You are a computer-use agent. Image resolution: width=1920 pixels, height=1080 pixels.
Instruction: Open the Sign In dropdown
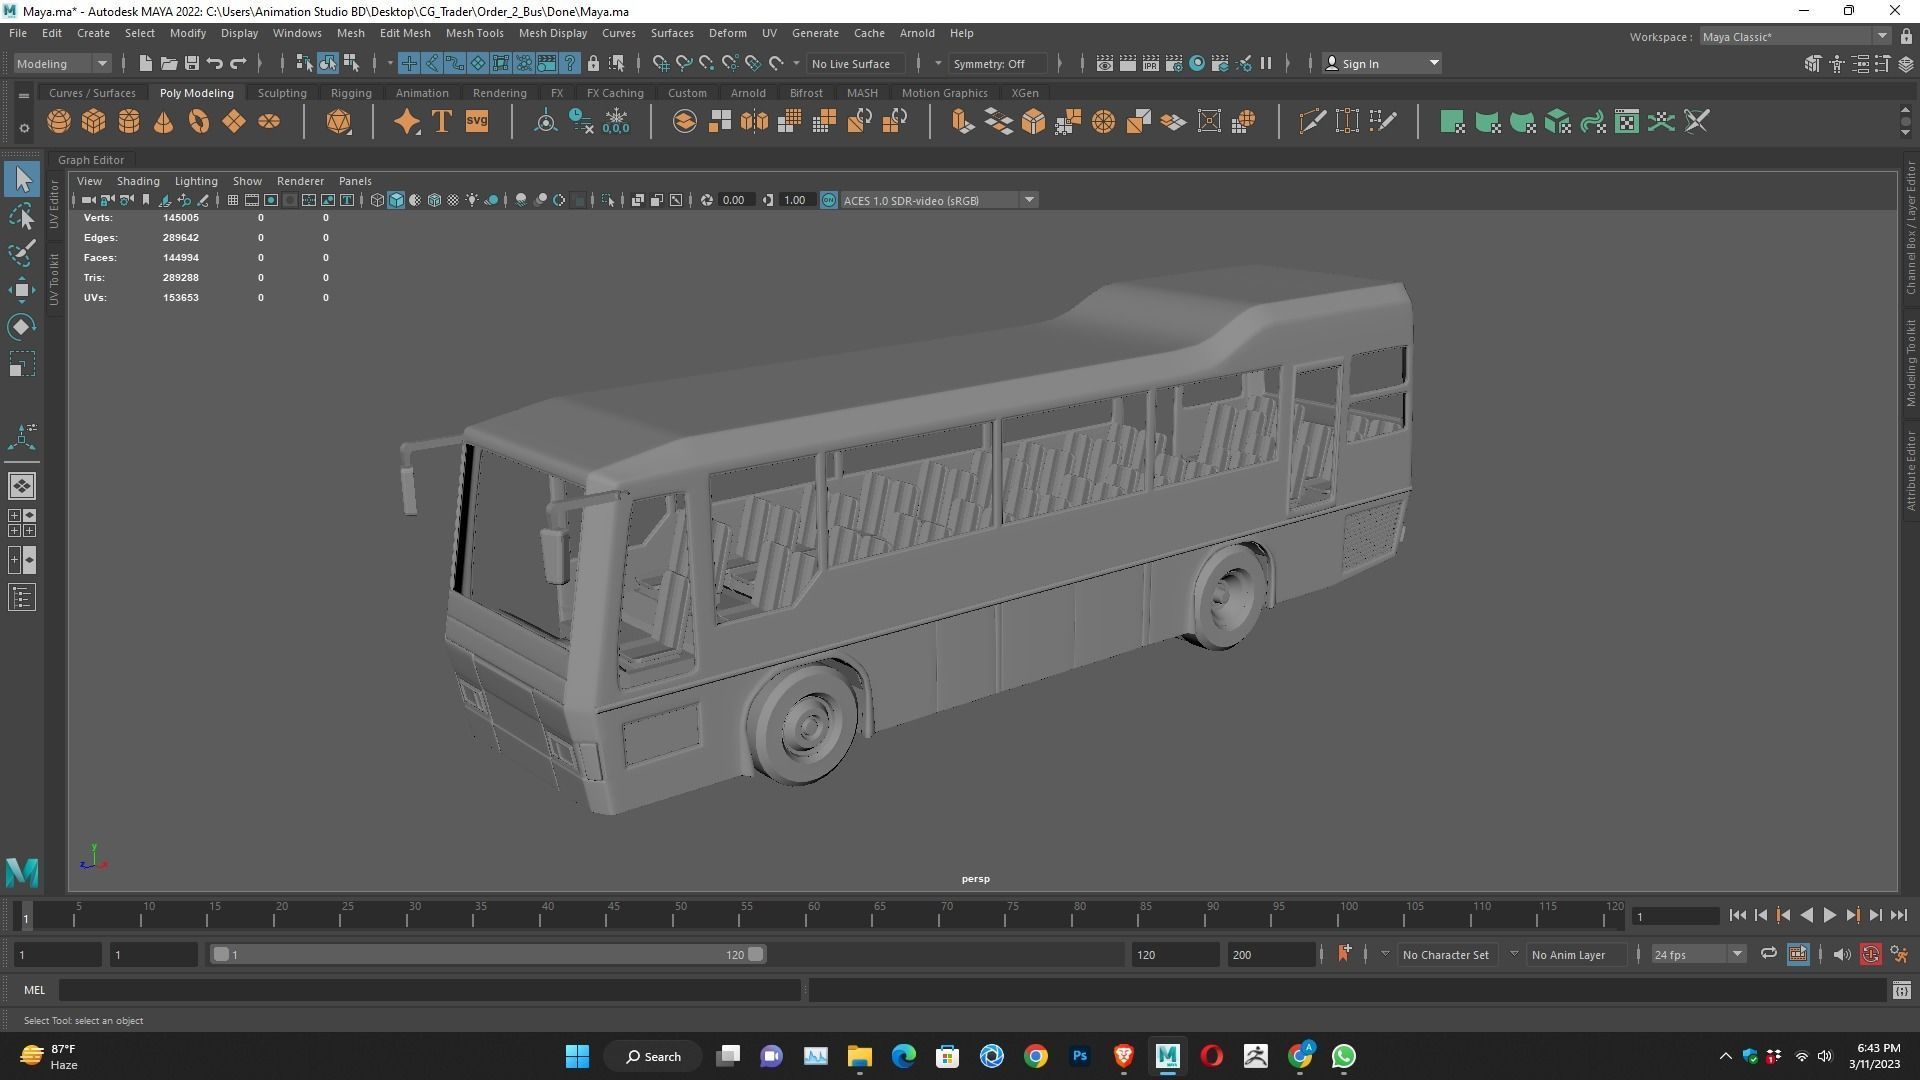1382,63
